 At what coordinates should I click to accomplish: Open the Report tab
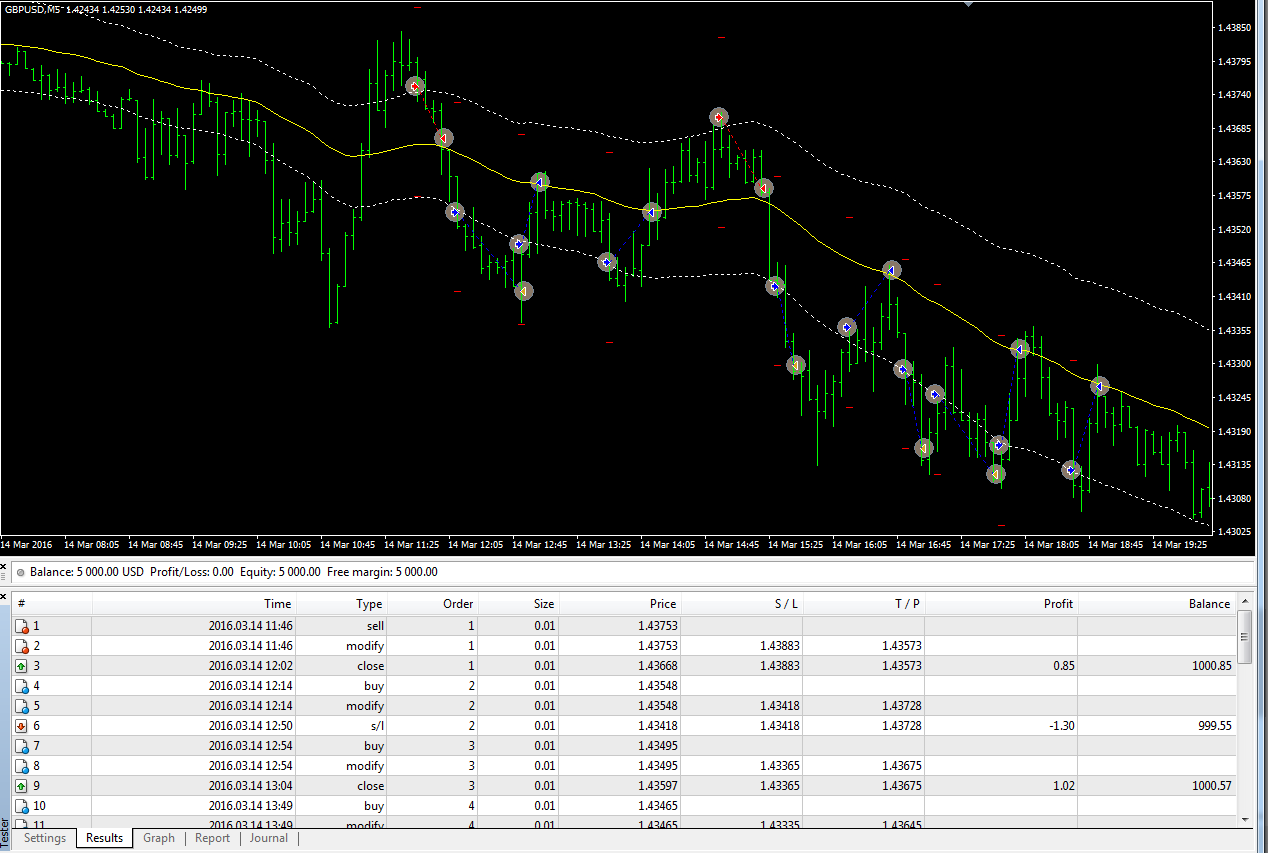(212, 838)
